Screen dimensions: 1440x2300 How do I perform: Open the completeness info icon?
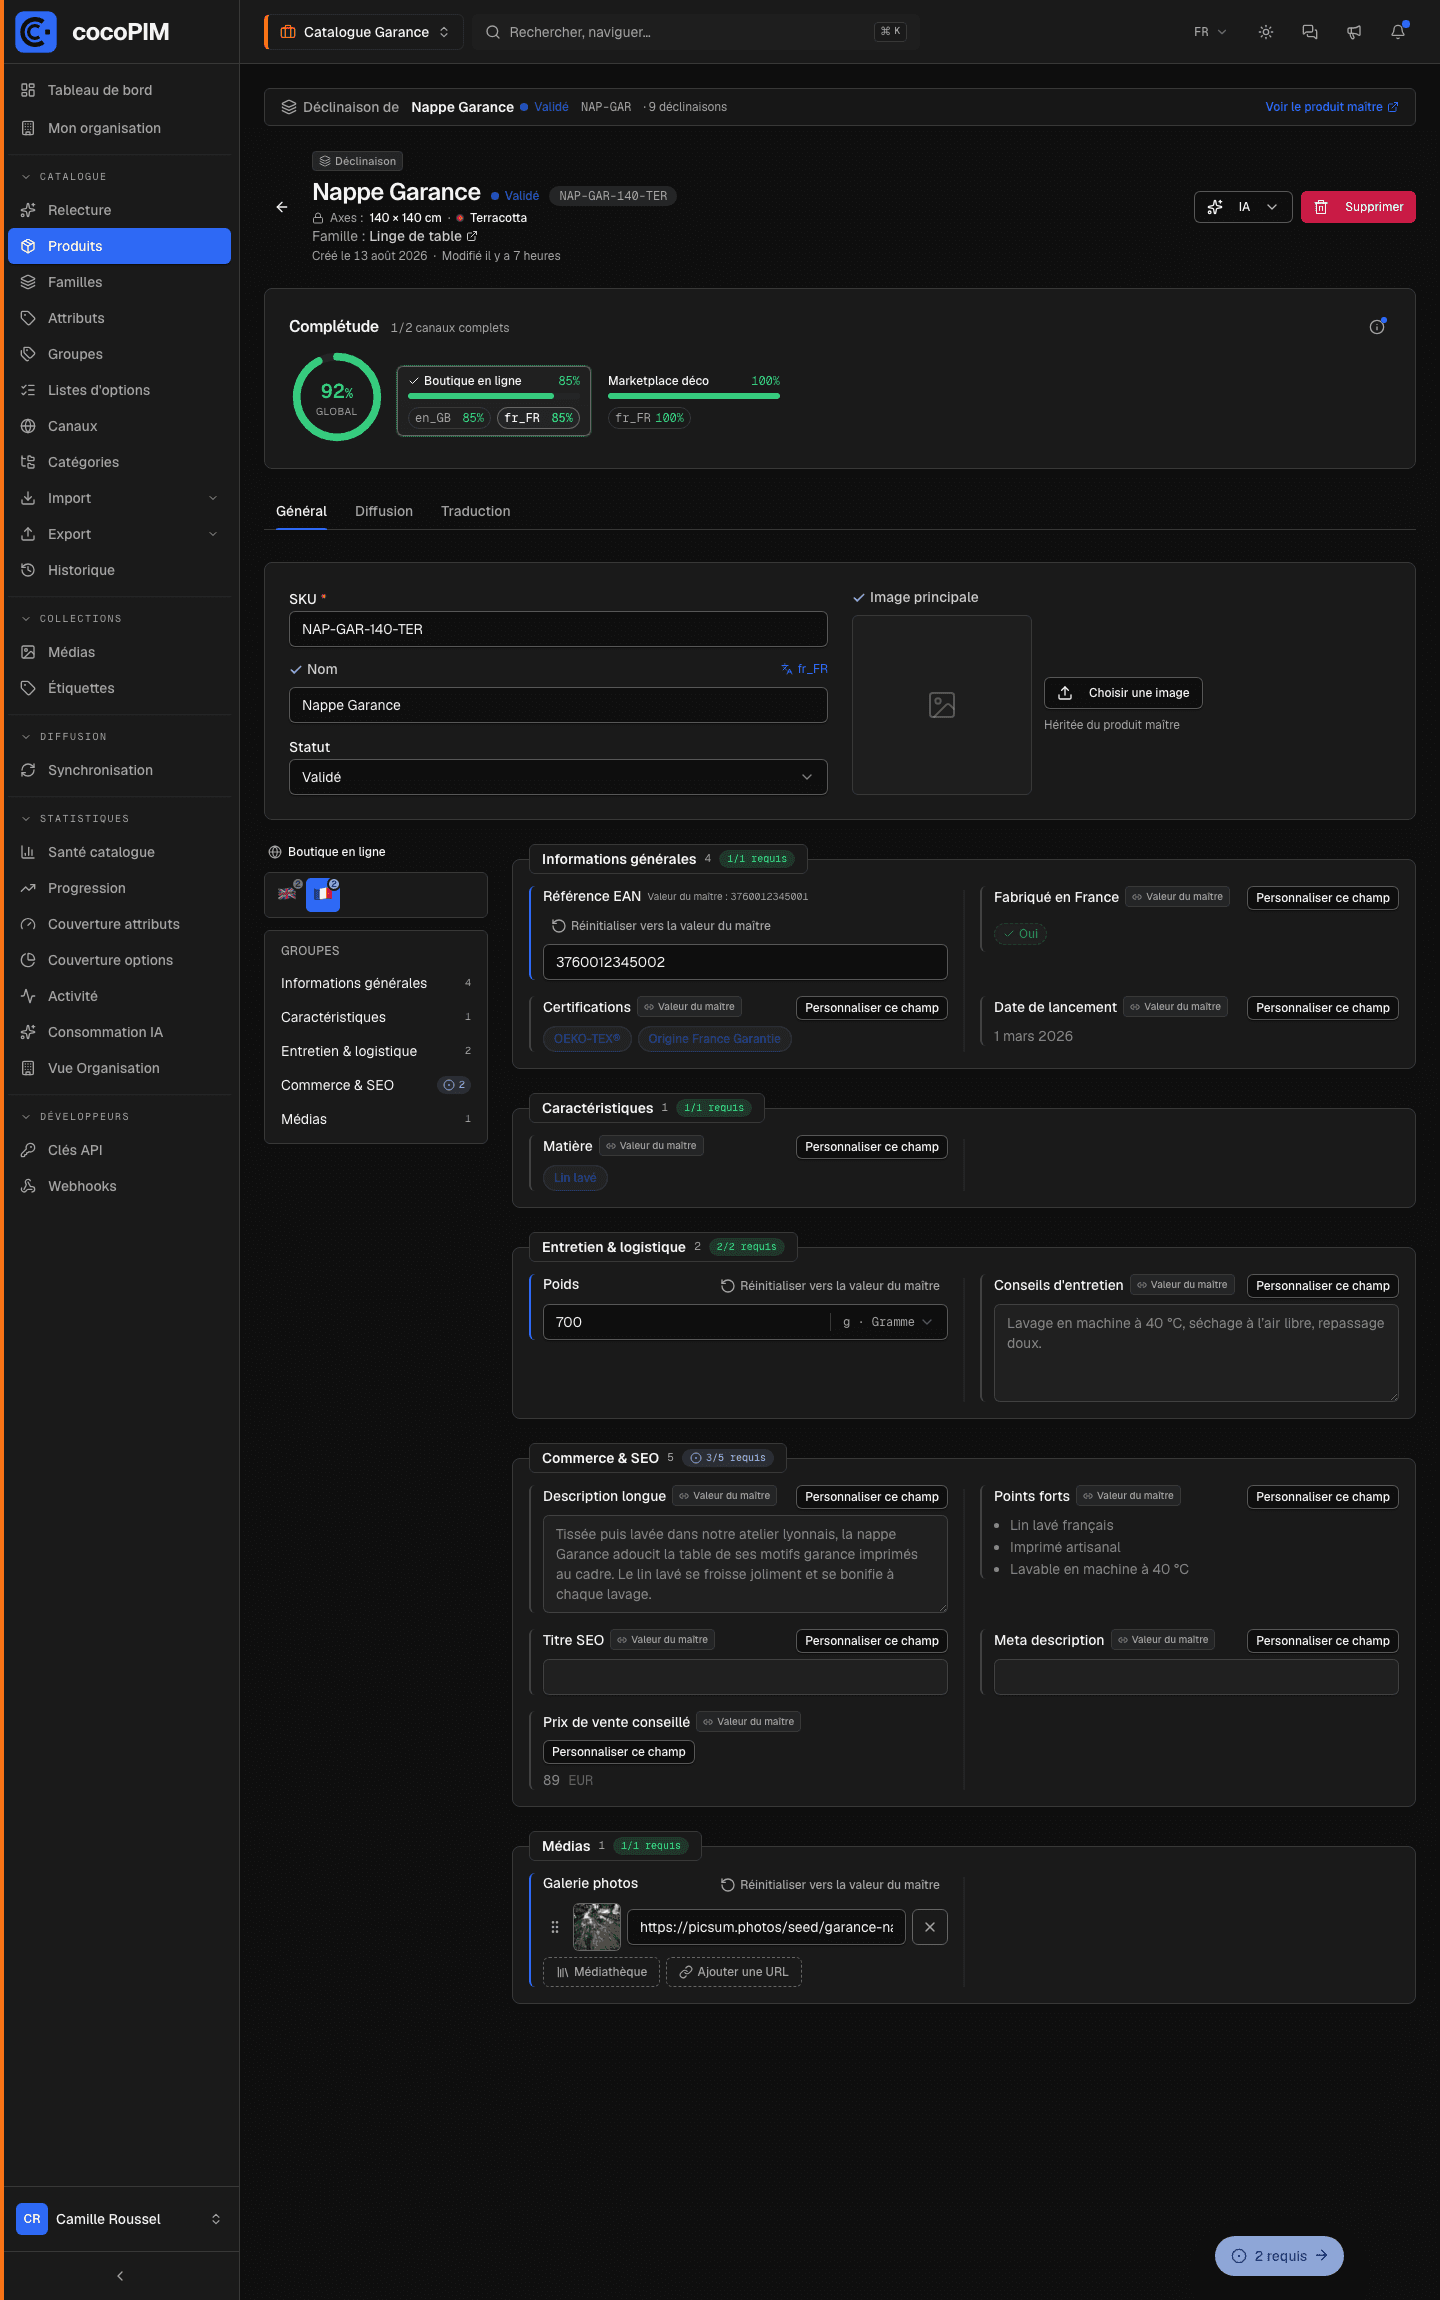click(x=1377, y=327)
